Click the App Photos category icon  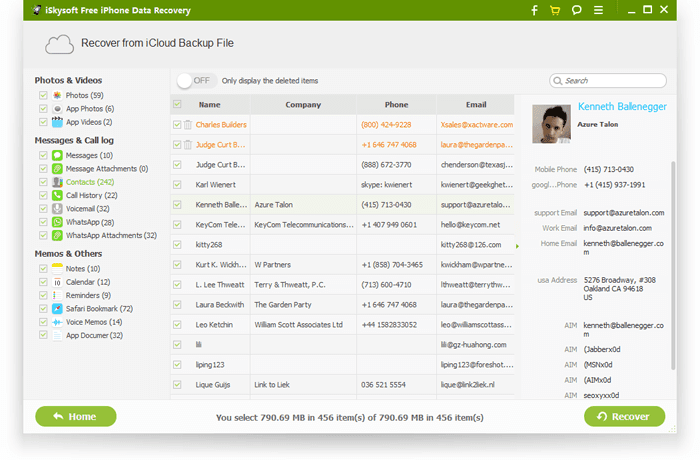coord(57,109)
